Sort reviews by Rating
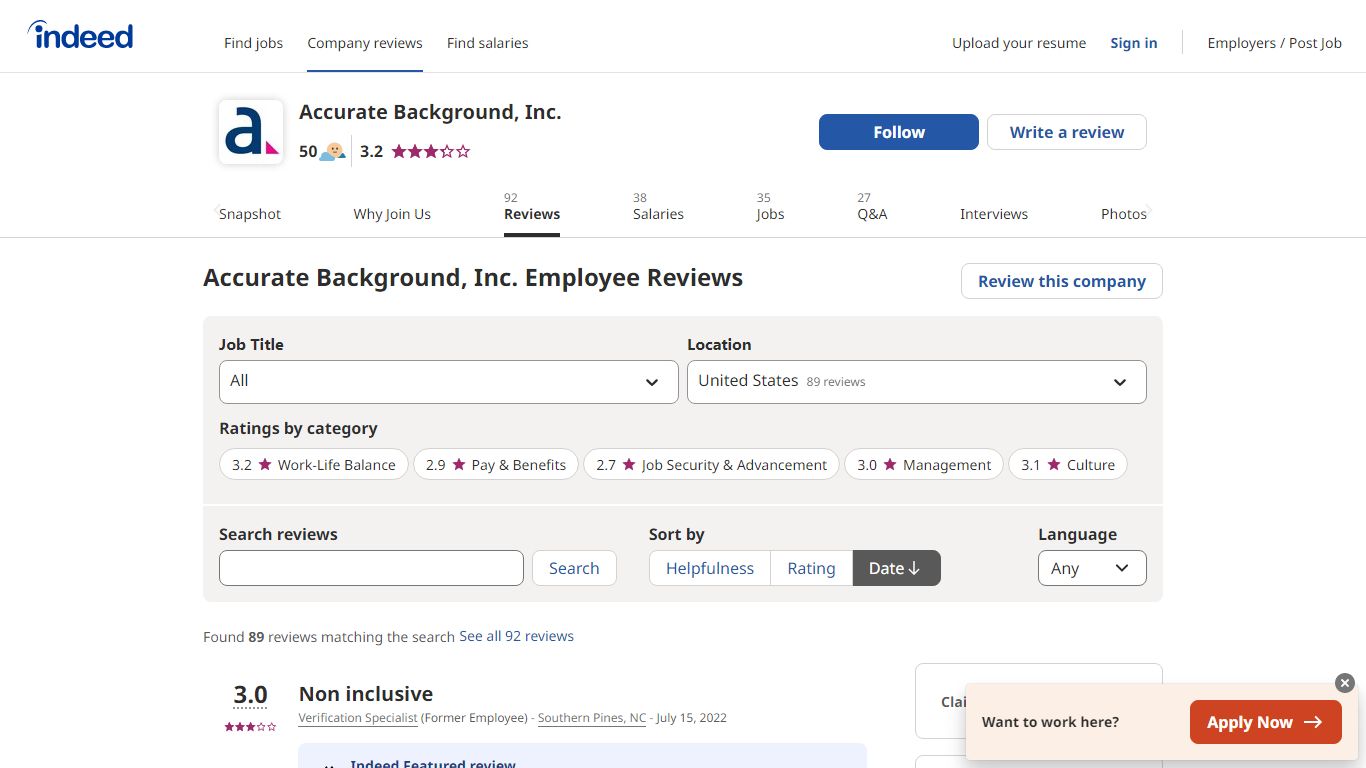 (x=811, y=568)
